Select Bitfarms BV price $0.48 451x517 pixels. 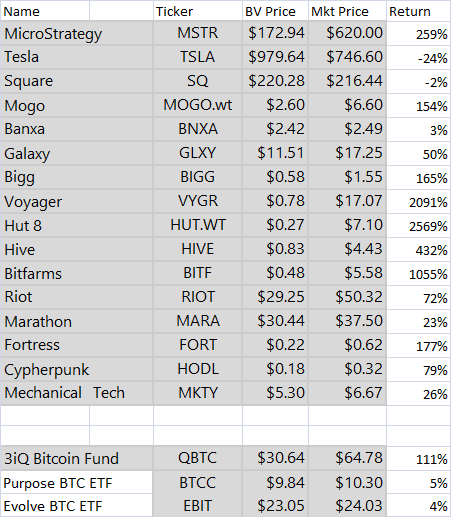(275, 273)
